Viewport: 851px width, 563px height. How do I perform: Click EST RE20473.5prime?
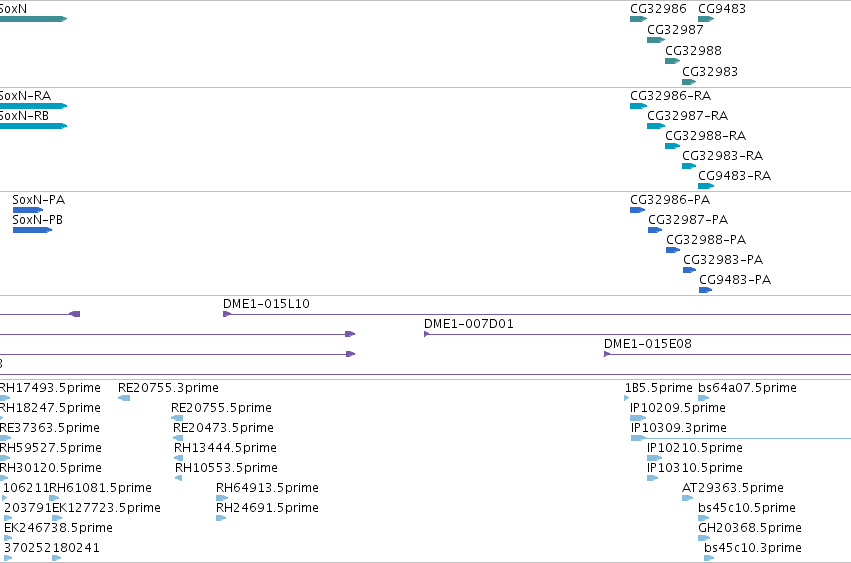(223, 428)
